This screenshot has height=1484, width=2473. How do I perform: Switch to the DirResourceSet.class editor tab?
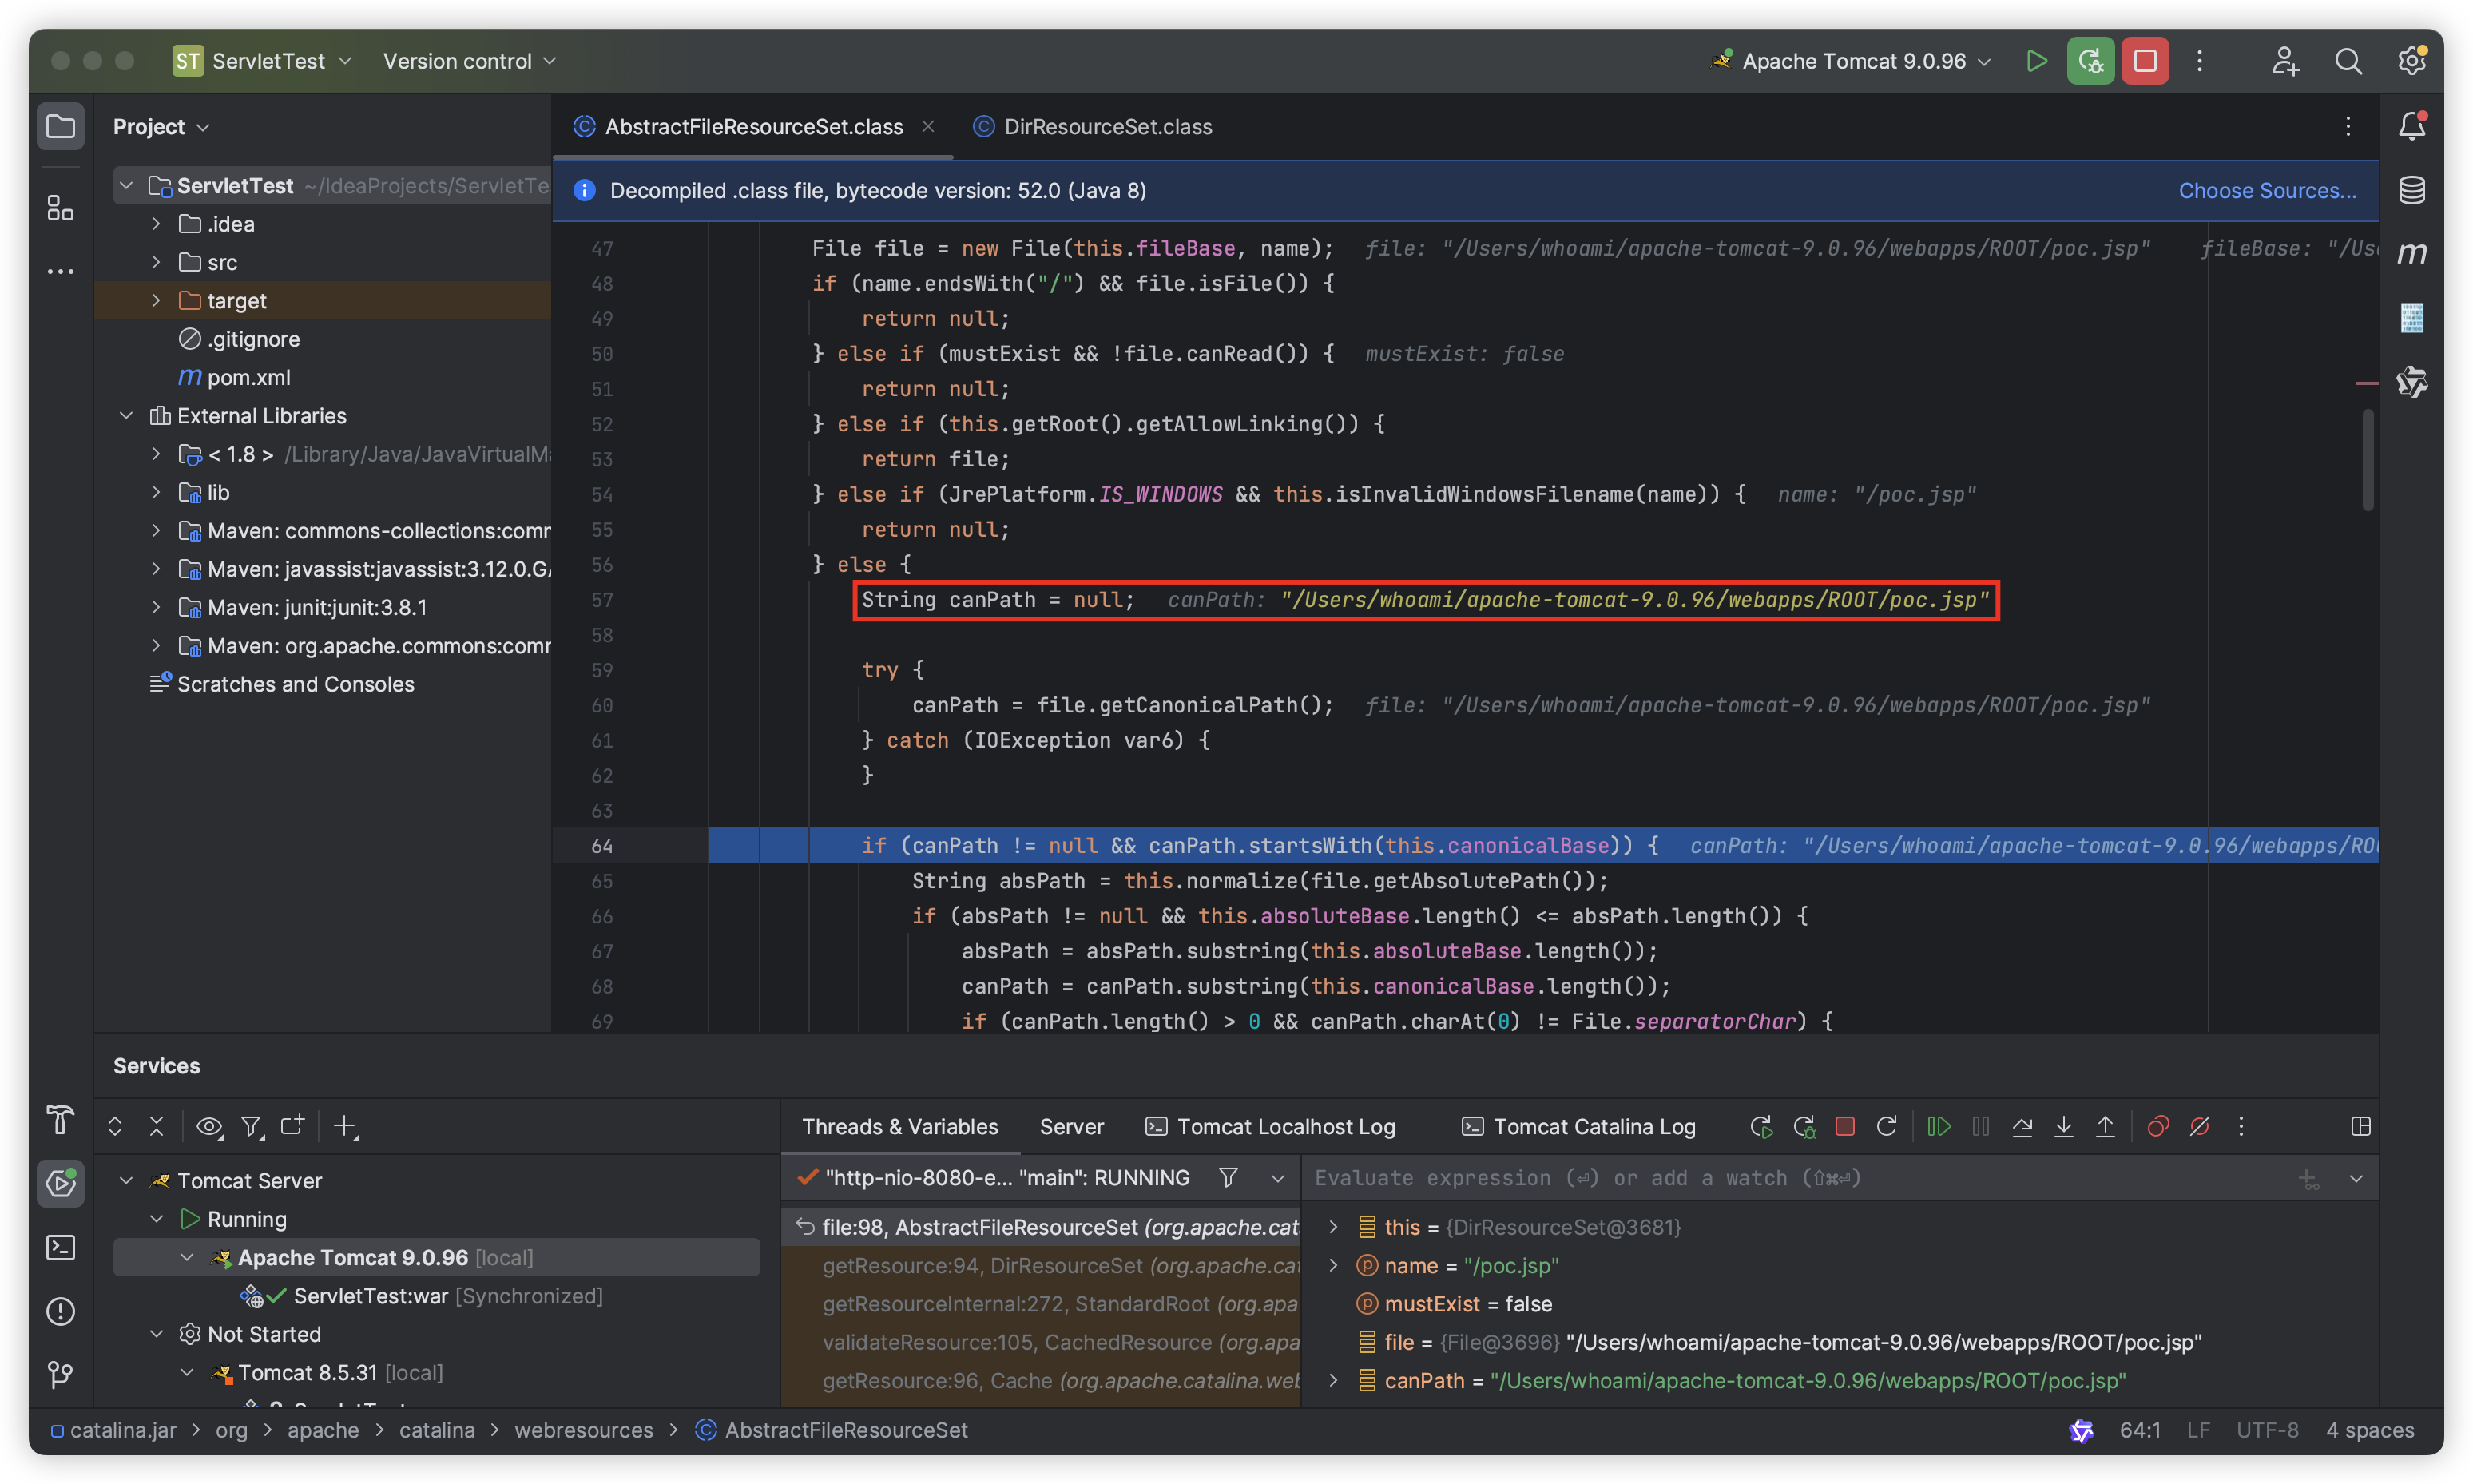pyautogui.click(x=1093, y=127)
